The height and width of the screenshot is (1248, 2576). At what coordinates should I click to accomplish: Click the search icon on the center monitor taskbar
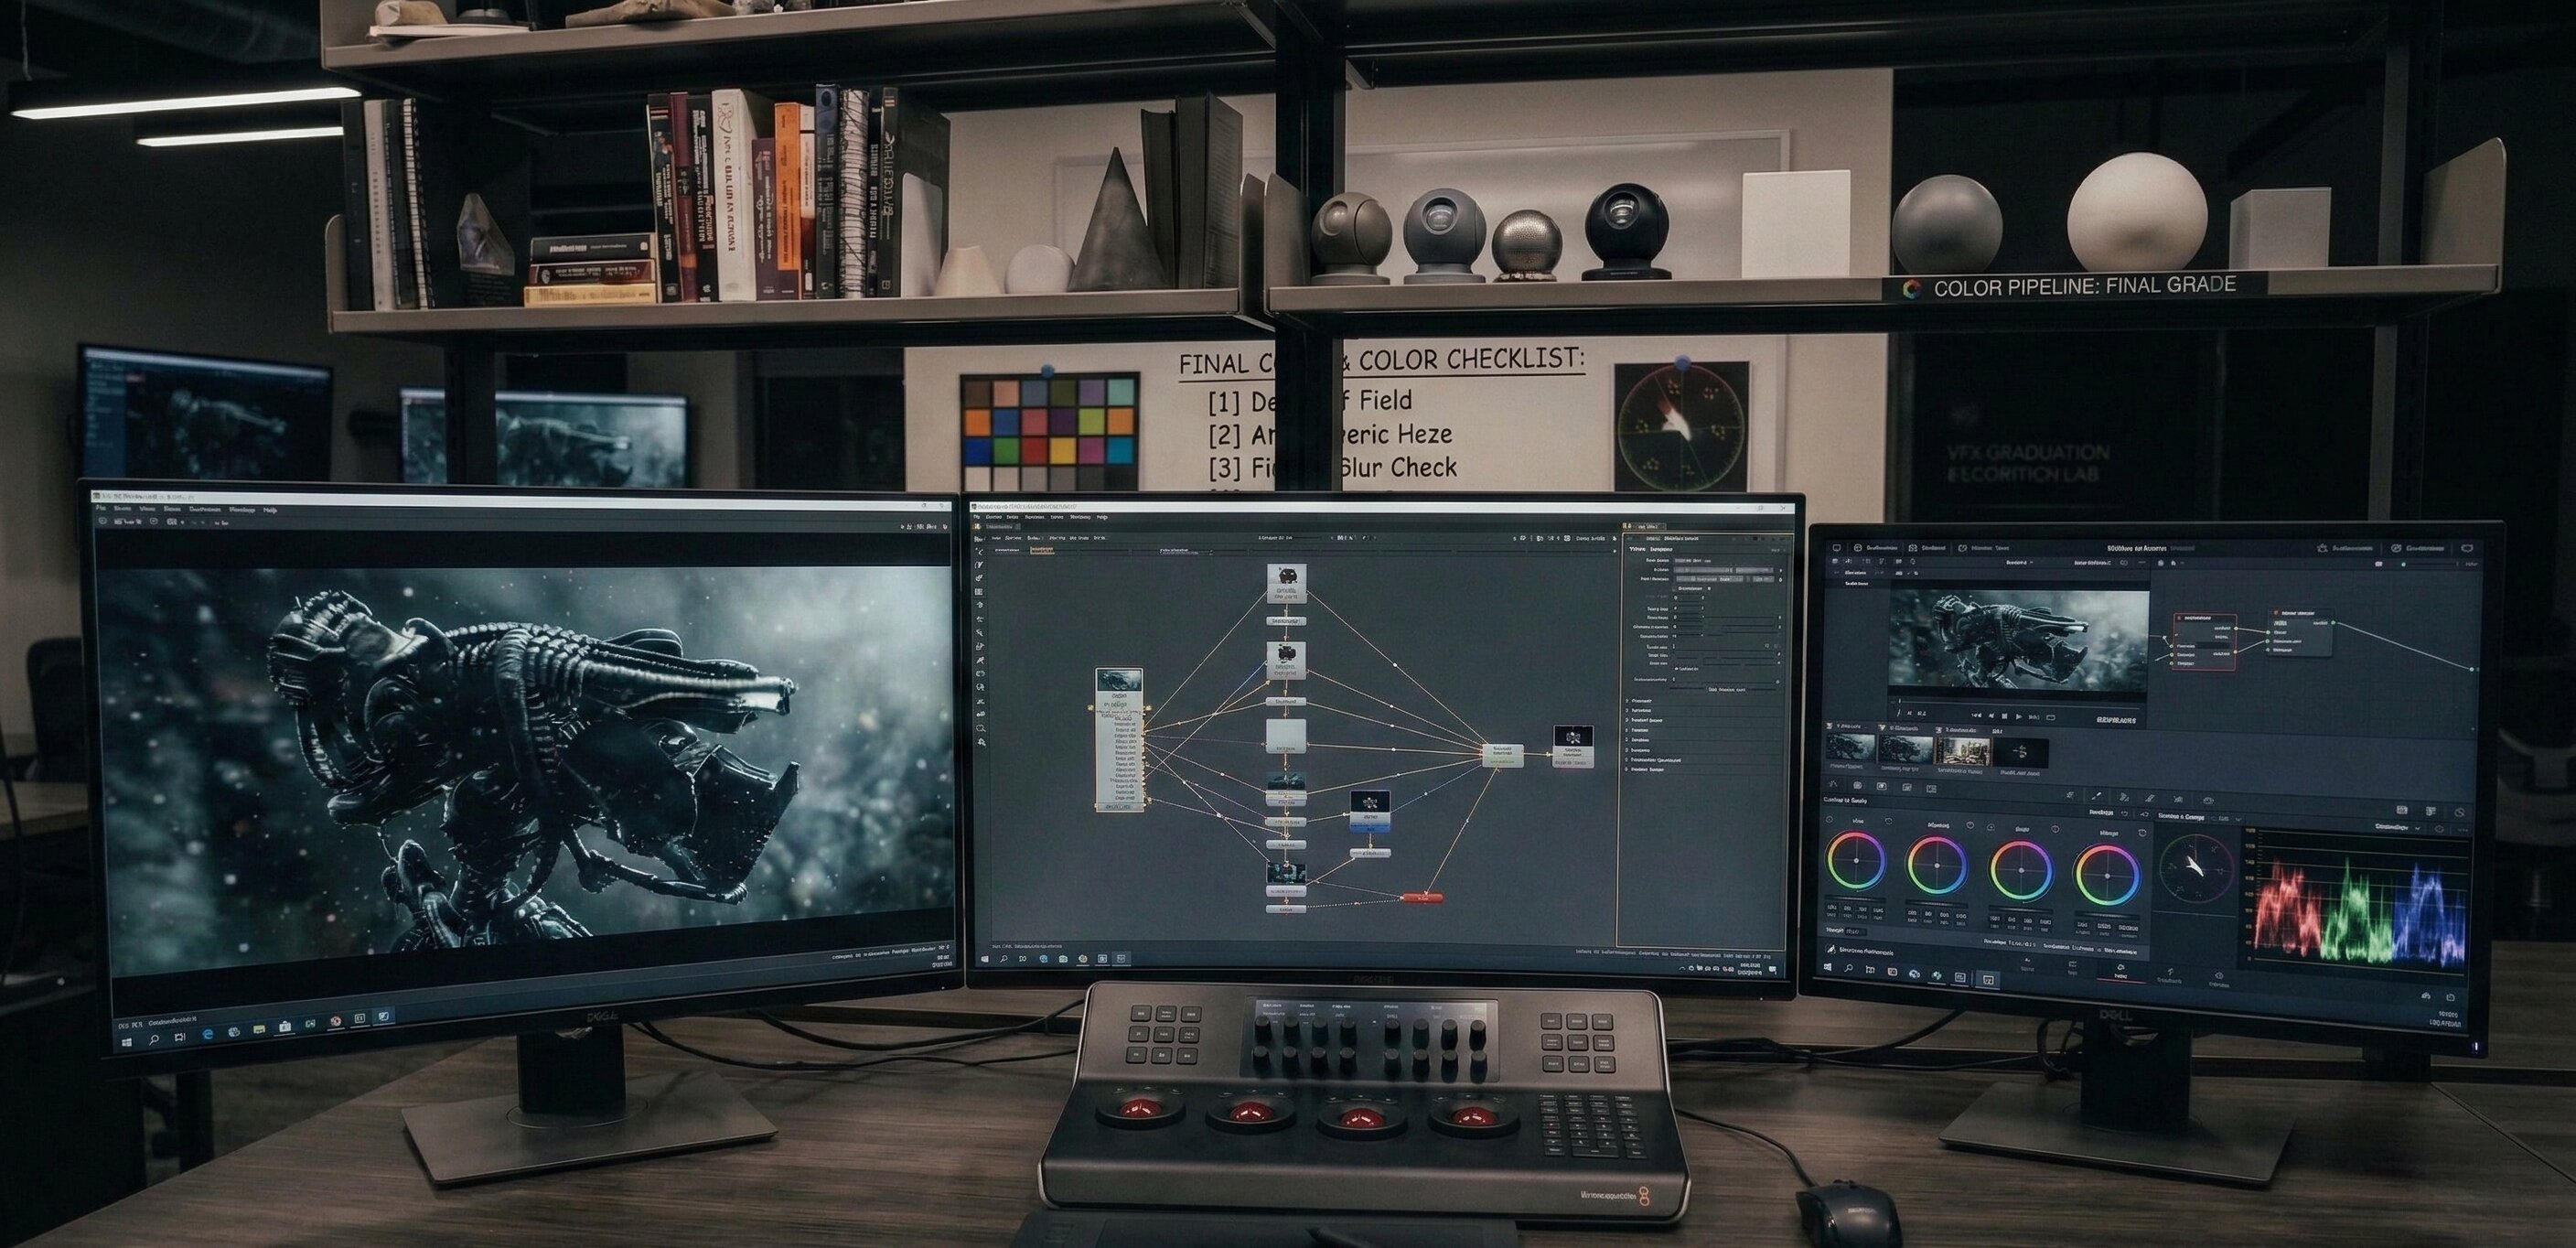coord(1004,959)
